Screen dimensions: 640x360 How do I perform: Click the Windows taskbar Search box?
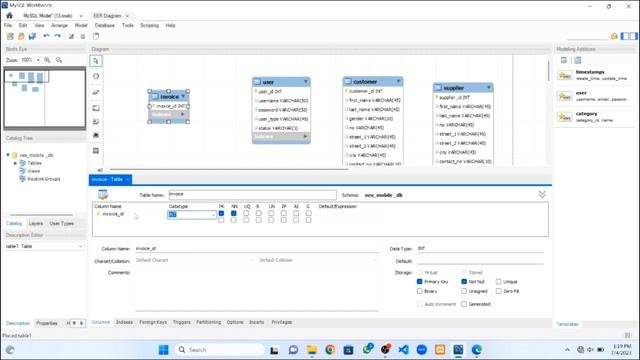click(220, 350)
